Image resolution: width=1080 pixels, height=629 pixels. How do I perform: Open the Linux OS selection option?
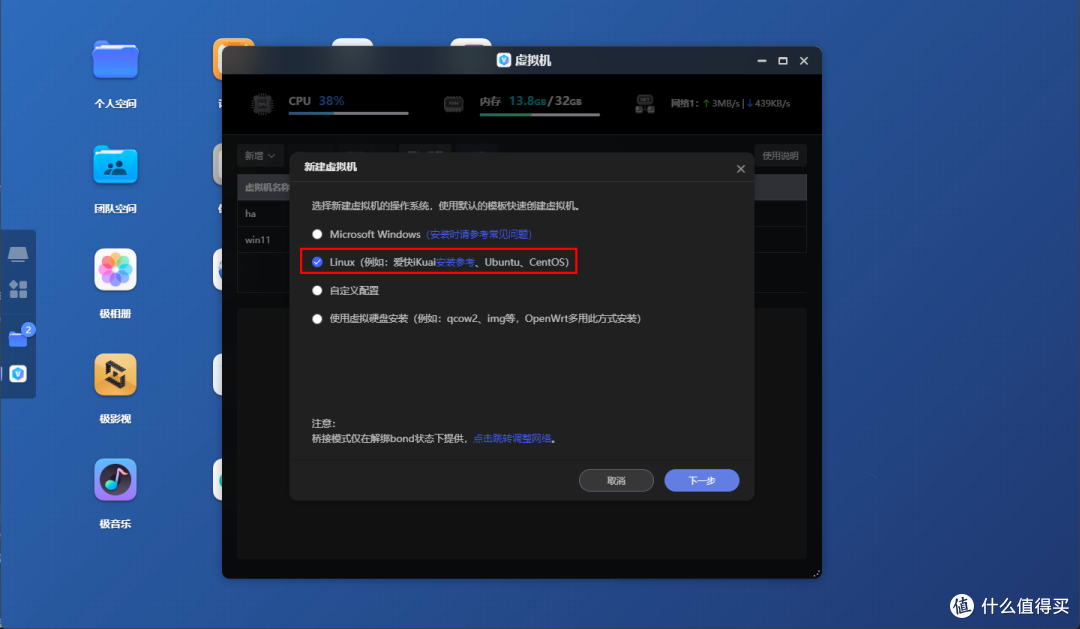click(x=317, y=262)
